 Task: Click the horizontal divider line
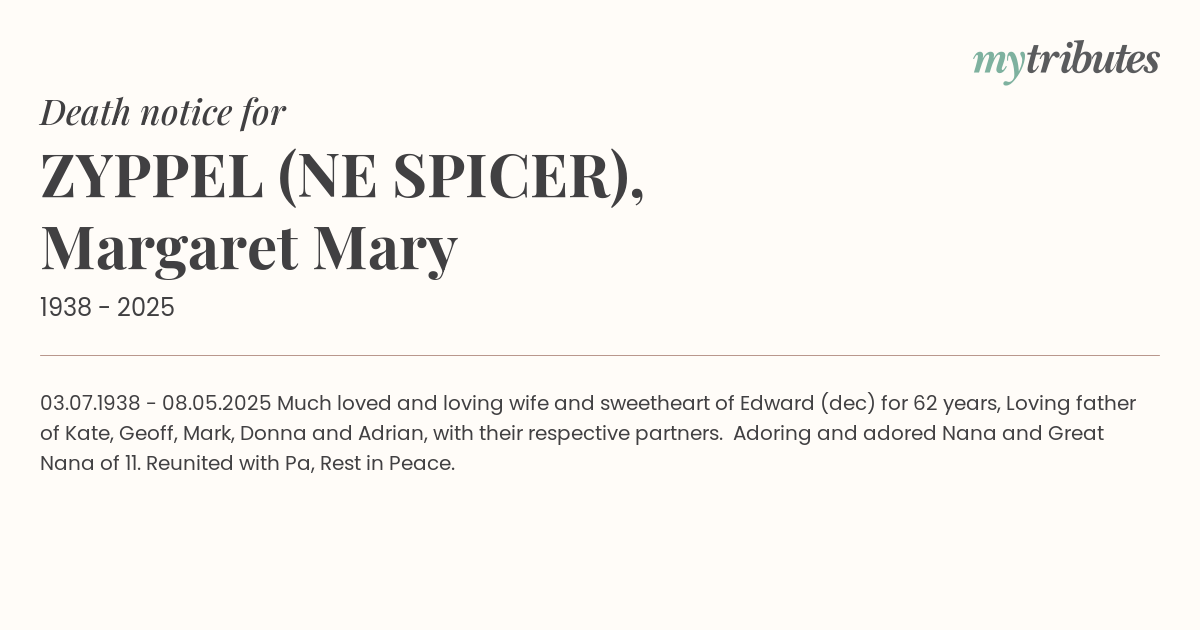[600, 355]
